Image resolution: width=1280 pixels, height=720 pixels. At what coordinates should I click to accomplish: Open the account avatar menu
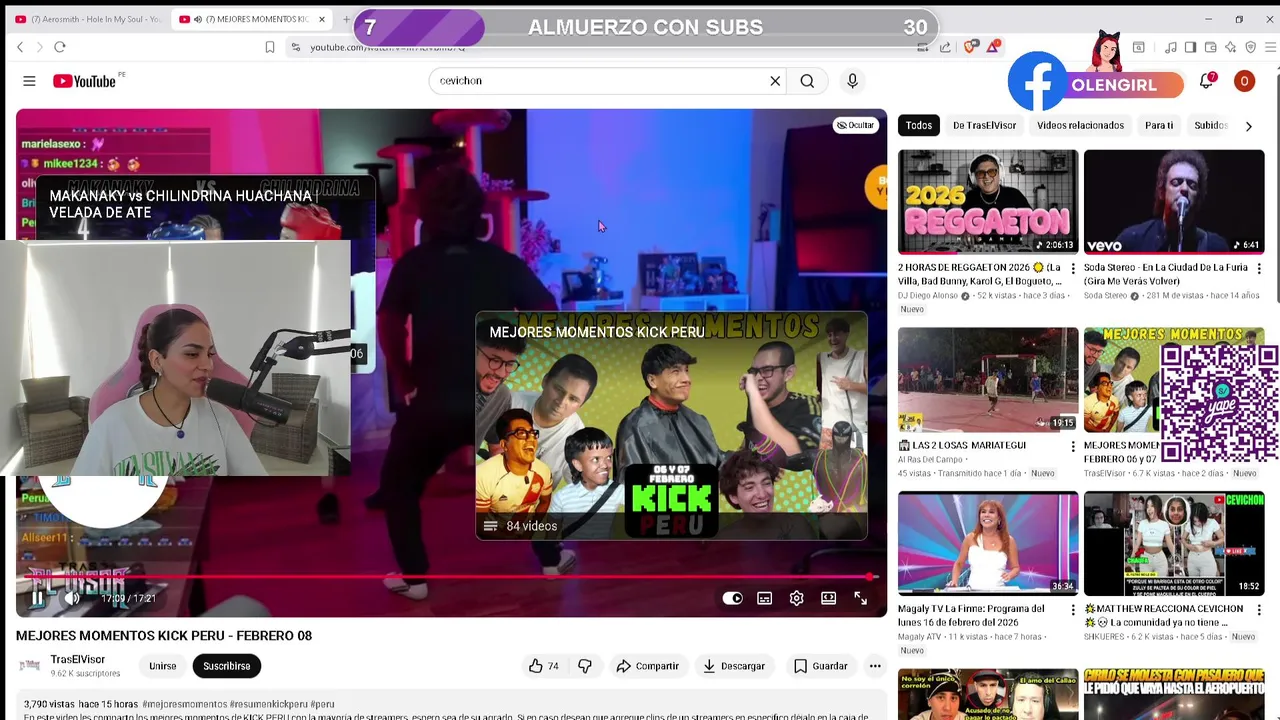pos(1244,81)
